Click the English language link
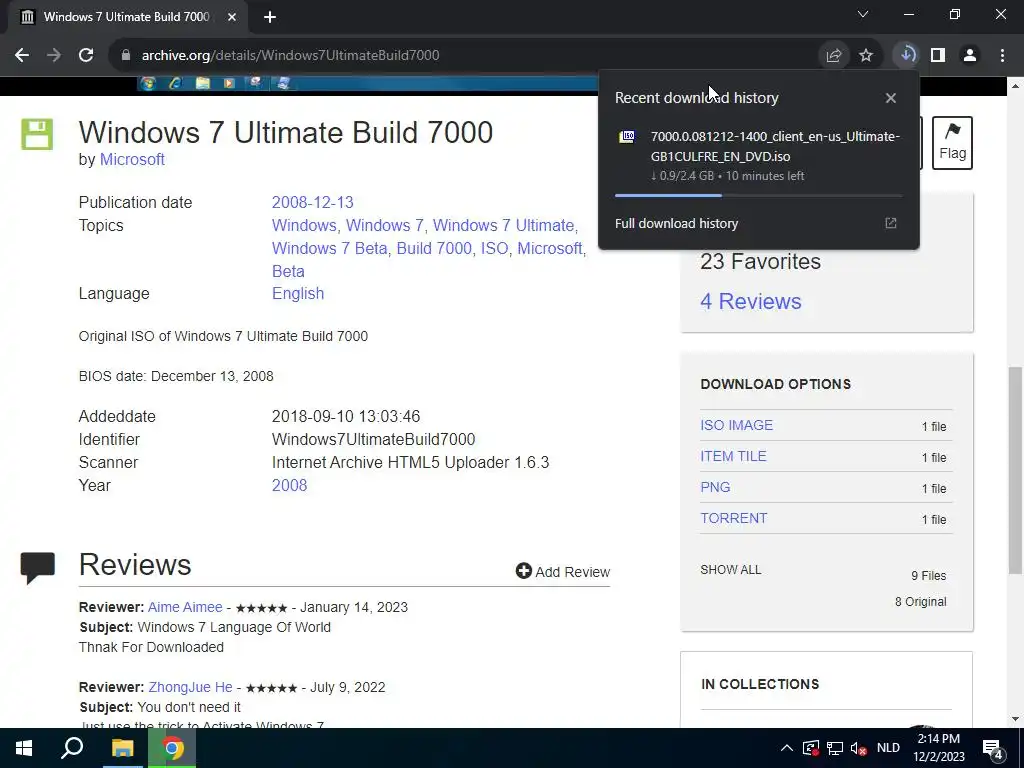1024x768 pixels. tap(298, 293)
